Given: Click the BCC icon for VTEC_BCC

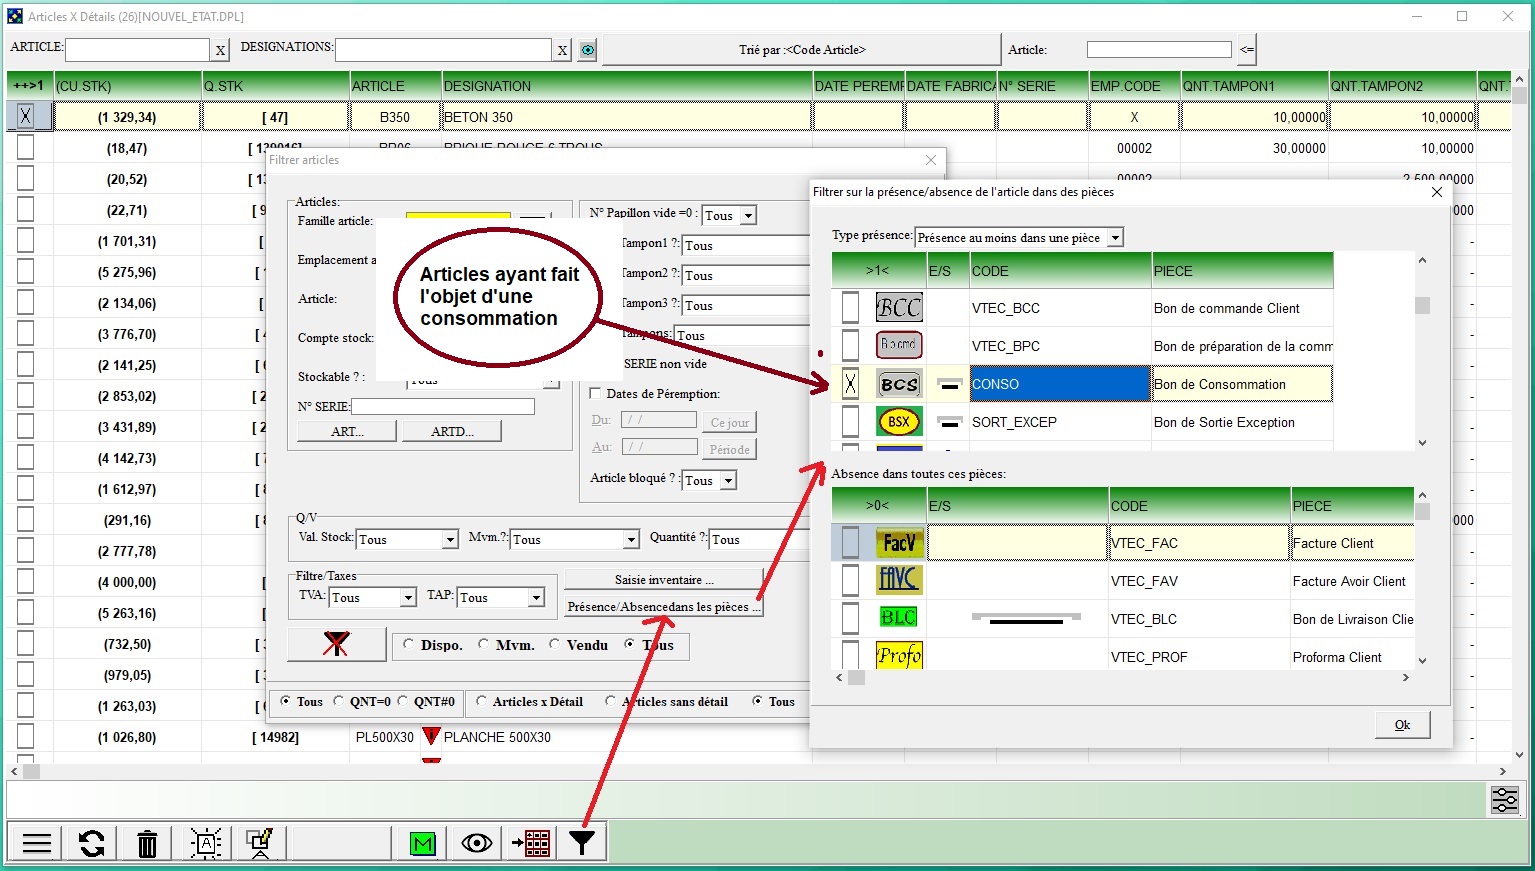Looking at the screenshot, I should click(899, 308).
